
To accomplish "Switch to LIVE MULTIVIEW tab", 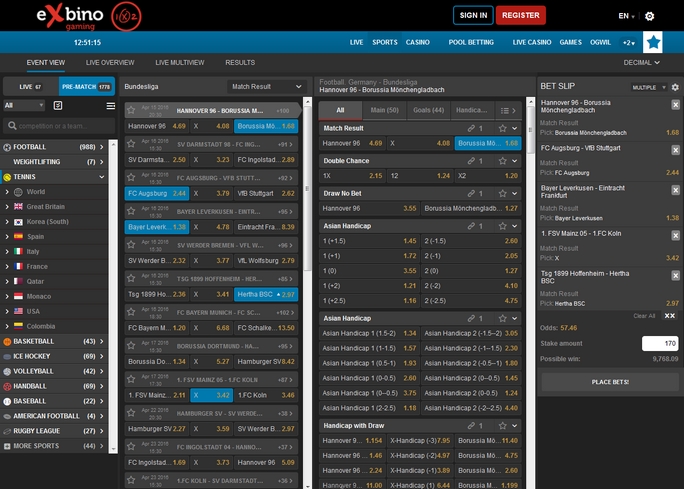I will point(180,63).
